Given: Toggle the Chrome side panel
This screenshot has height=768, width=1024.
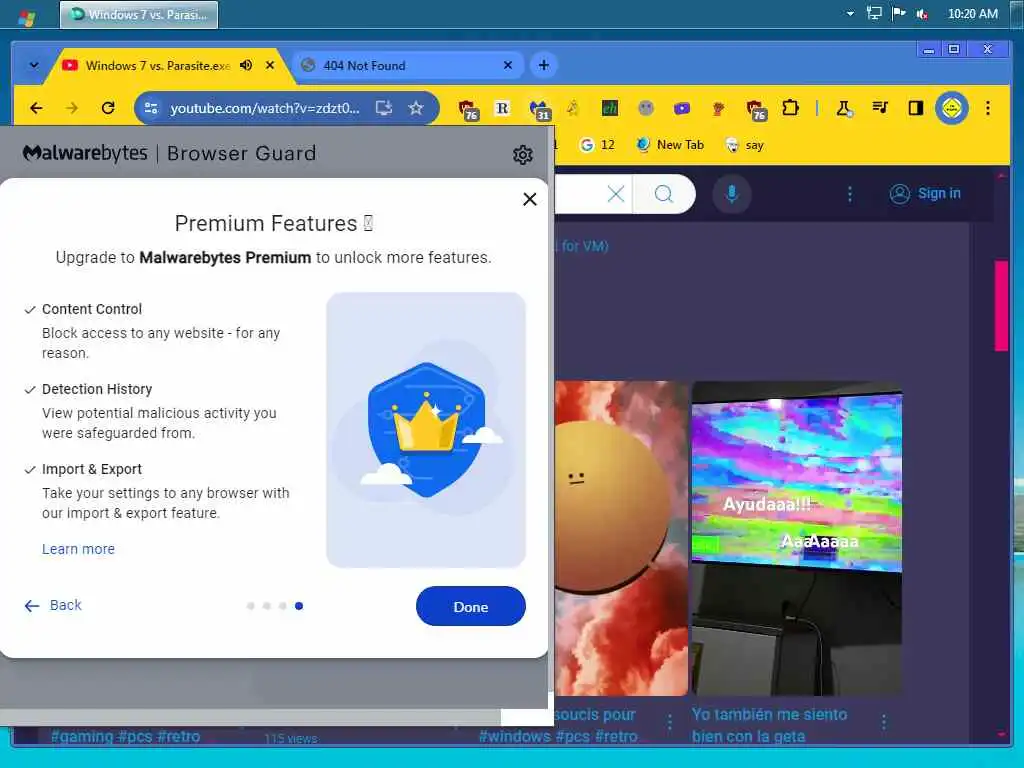Looking at the screenshot, I should (x=916, y=108).
